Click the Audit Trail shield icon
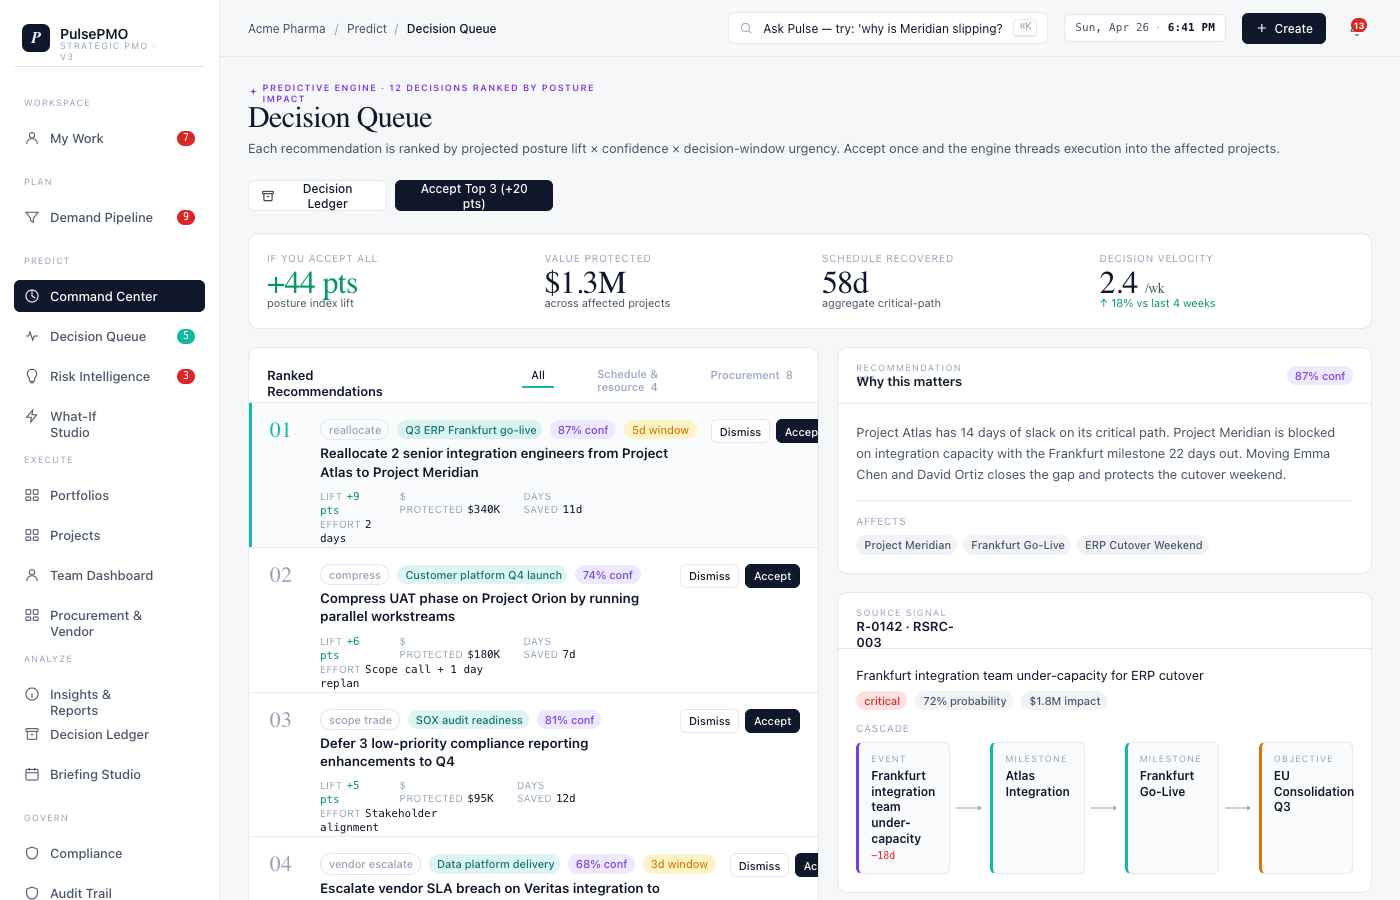The height and width of the screenshot is (900, 1400). (32, 893)
